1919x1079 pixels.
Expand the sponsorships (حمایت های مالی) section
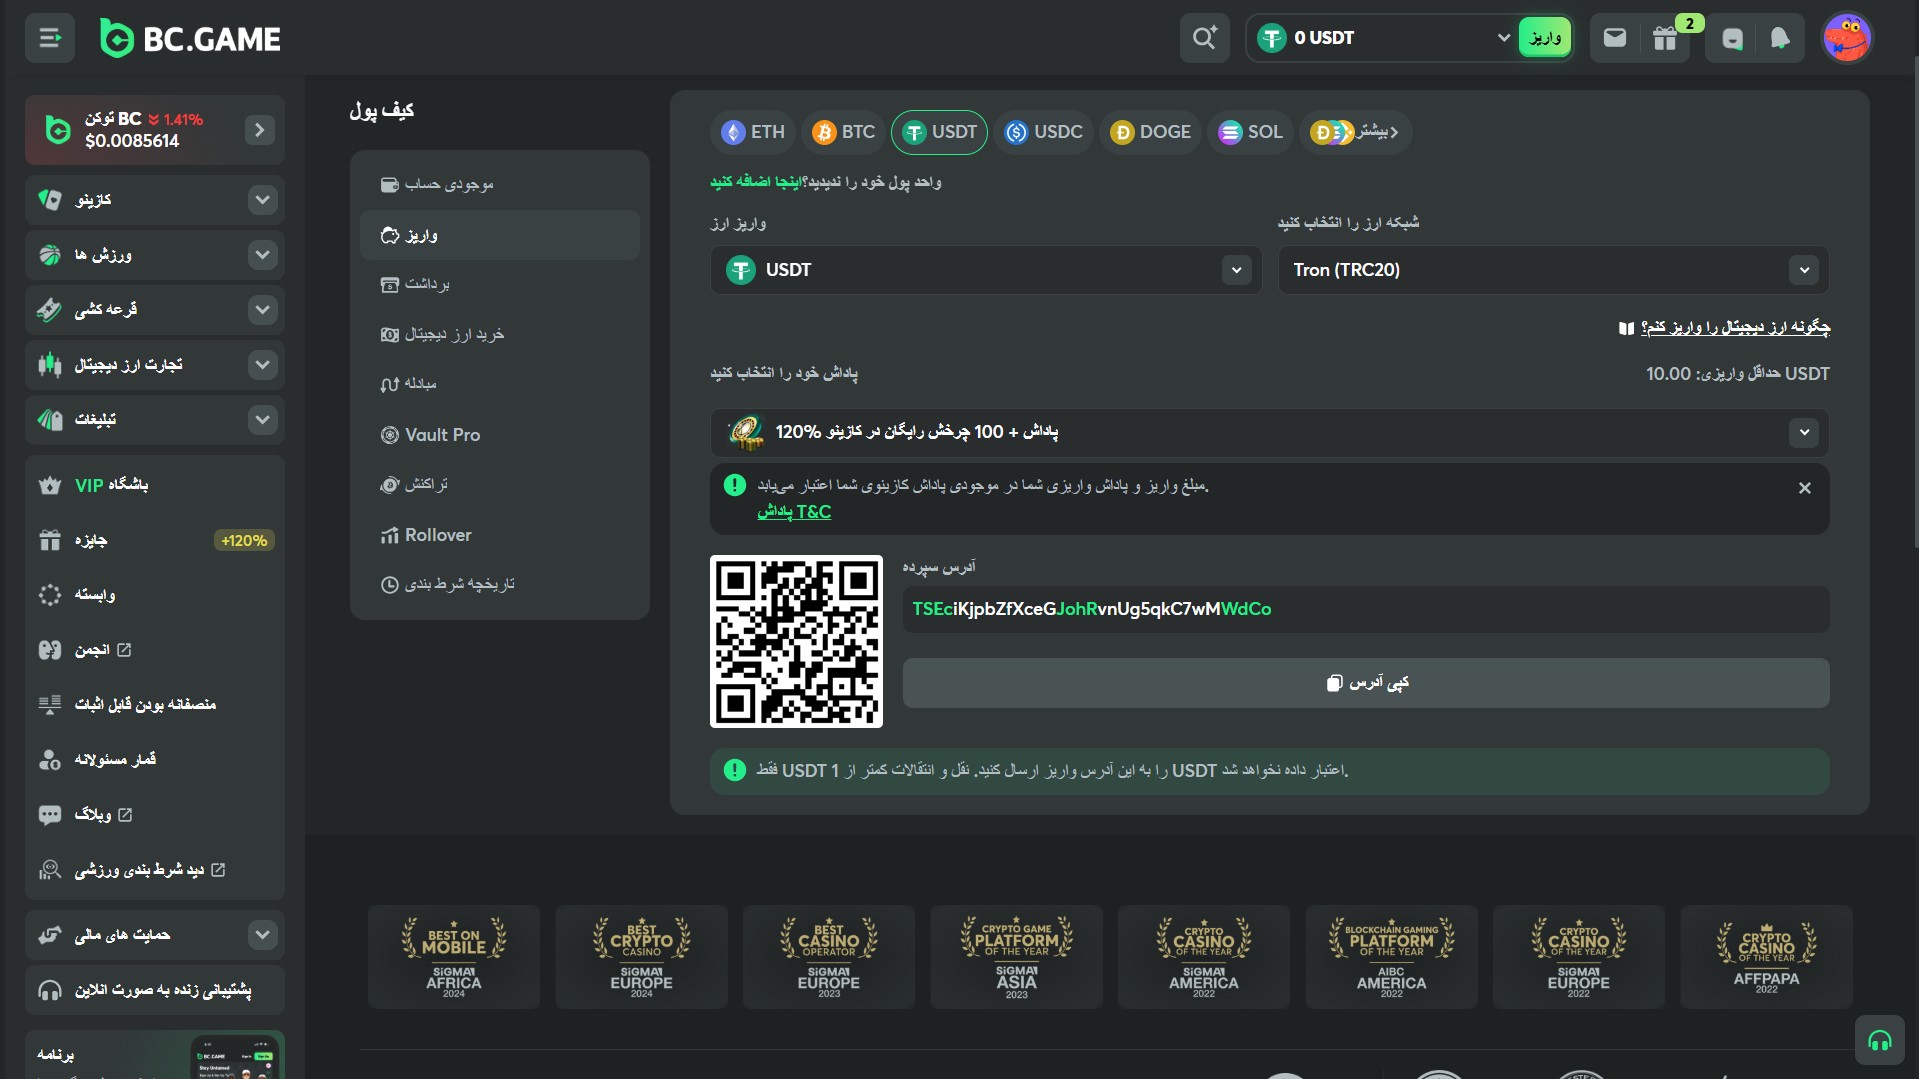(155, 935)
